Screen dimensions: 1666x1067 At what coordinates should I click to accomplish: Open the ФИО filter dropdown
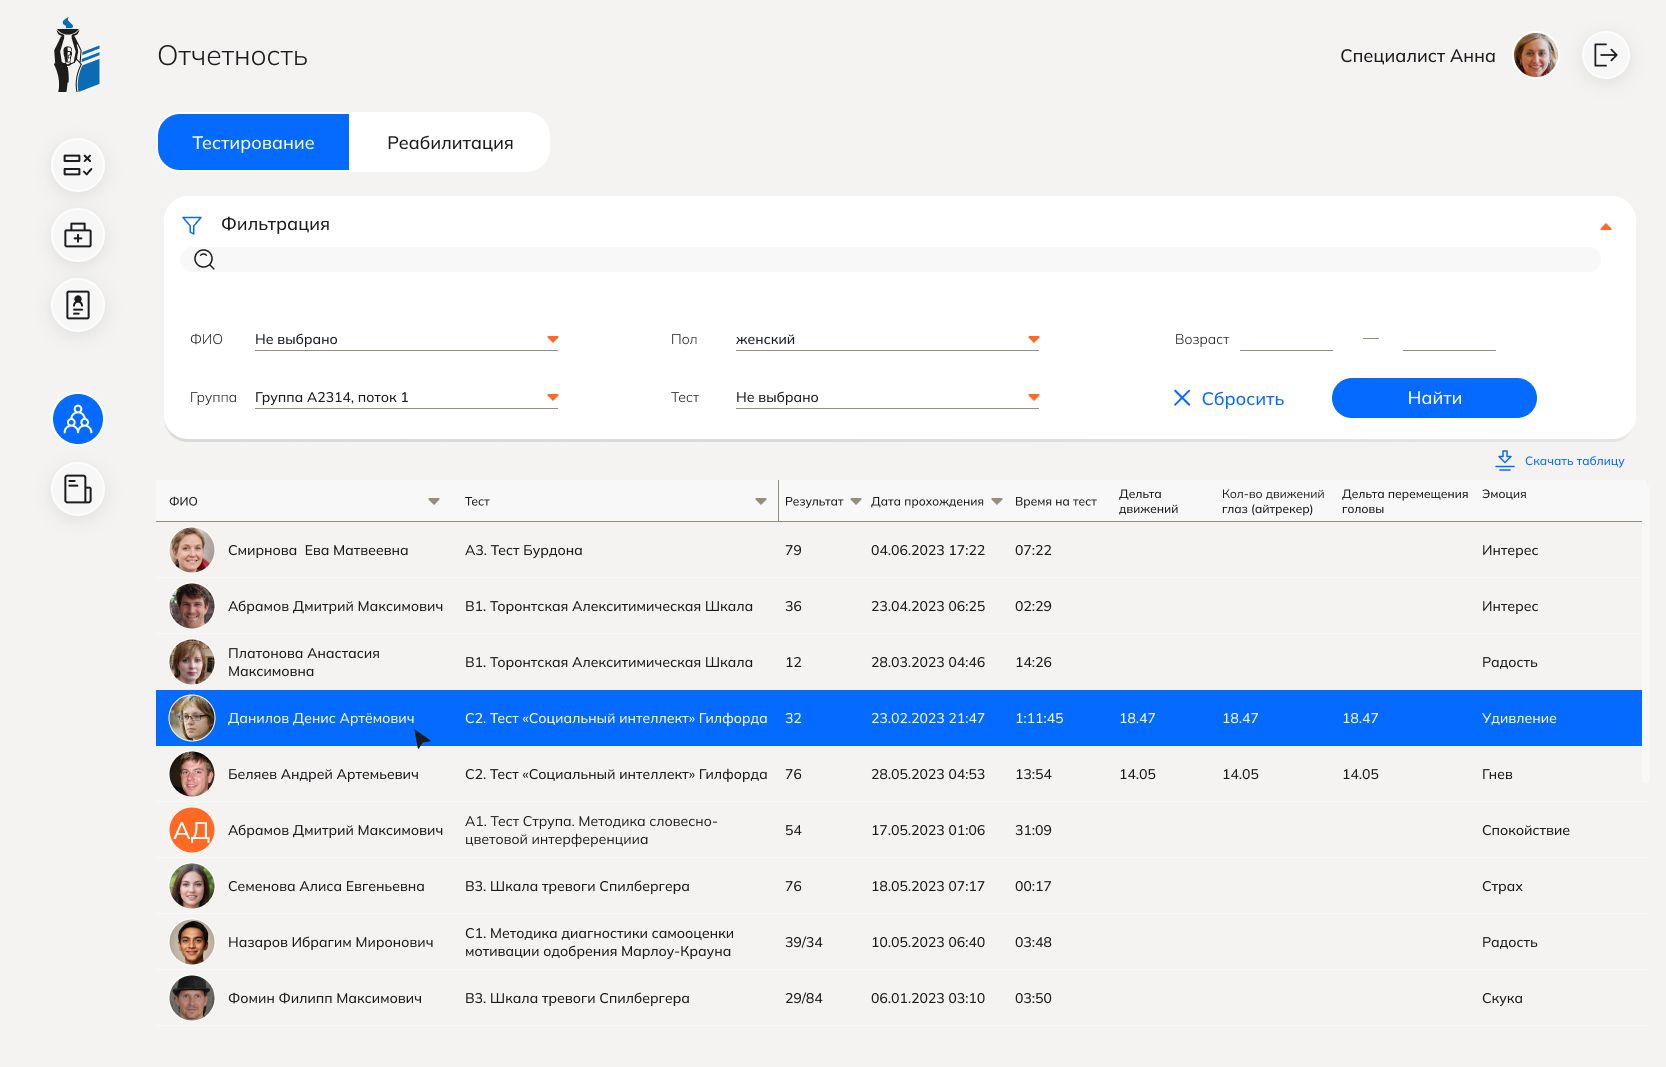[x=552, y=339]
